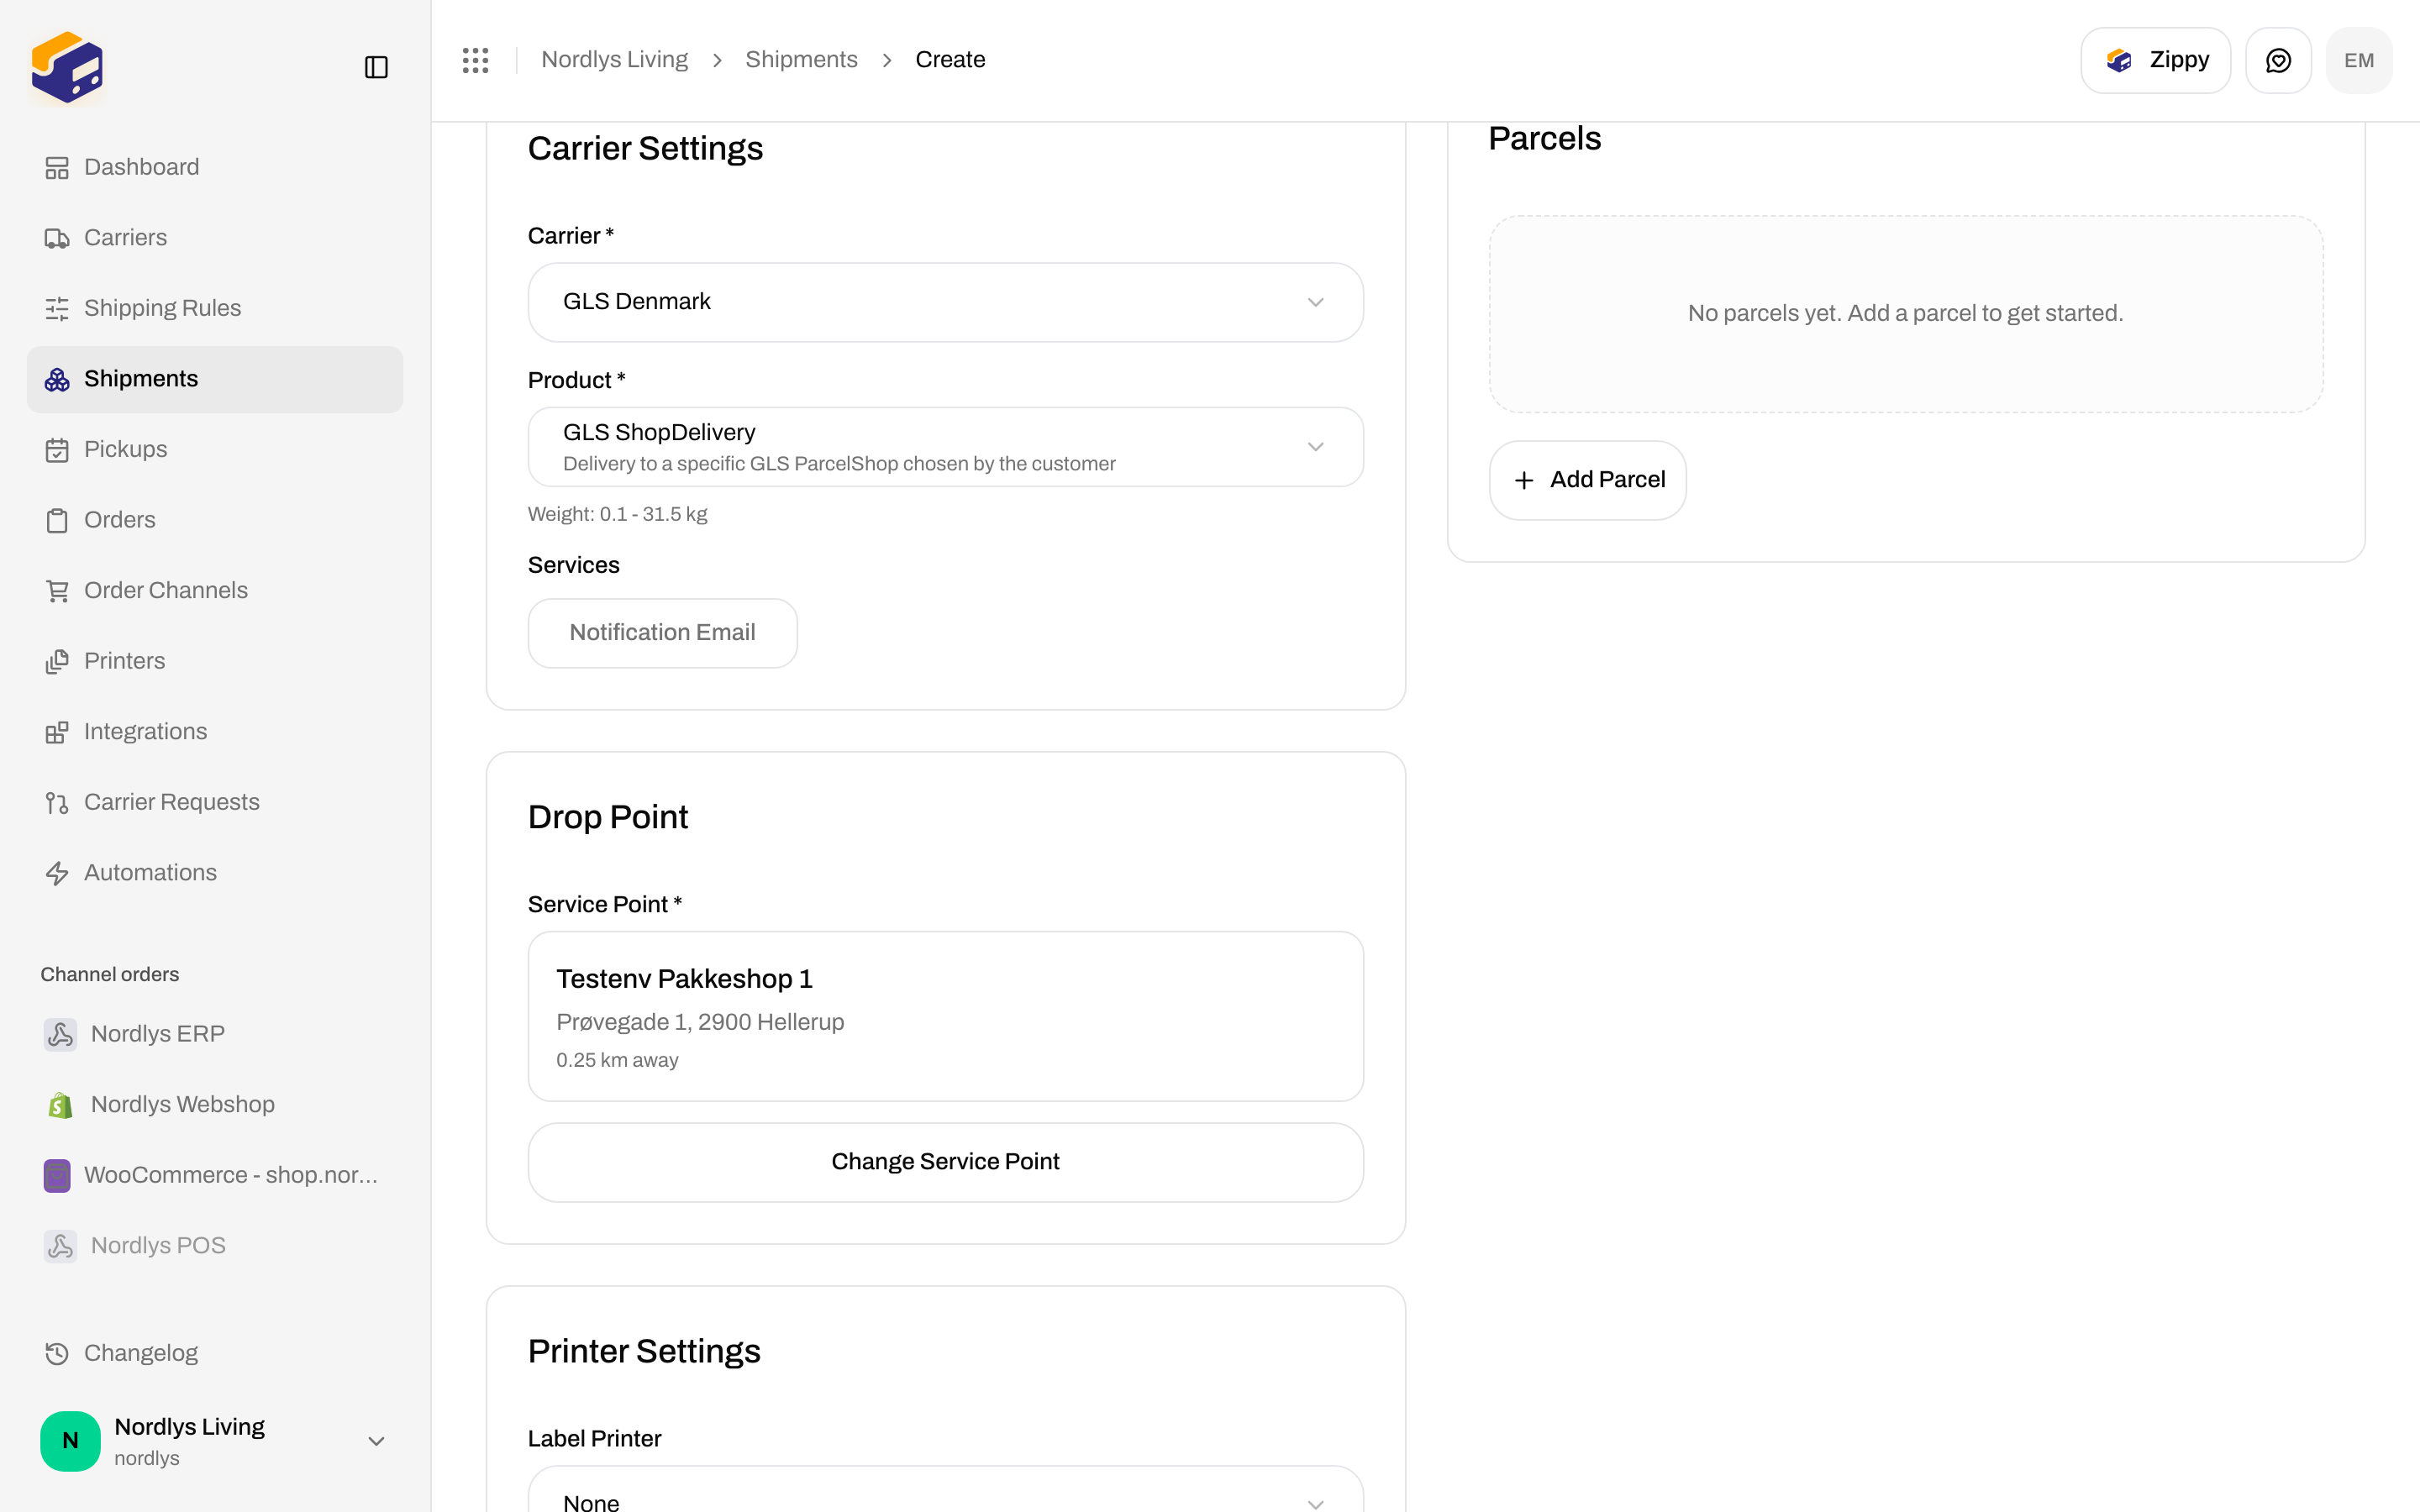Click the green N organization avatar
2420x1512 pixels.
pos(70,1441)
